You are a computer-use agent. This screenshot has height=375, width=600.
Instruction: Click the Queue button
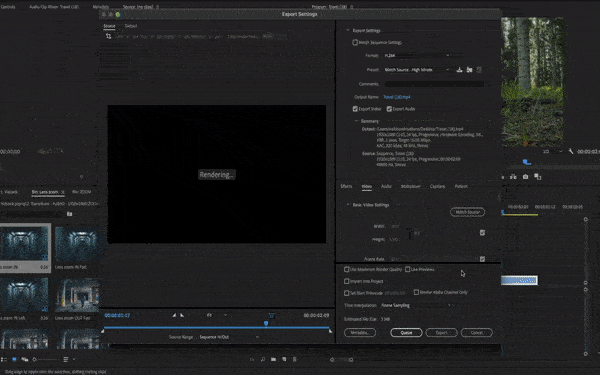[406, 333]
